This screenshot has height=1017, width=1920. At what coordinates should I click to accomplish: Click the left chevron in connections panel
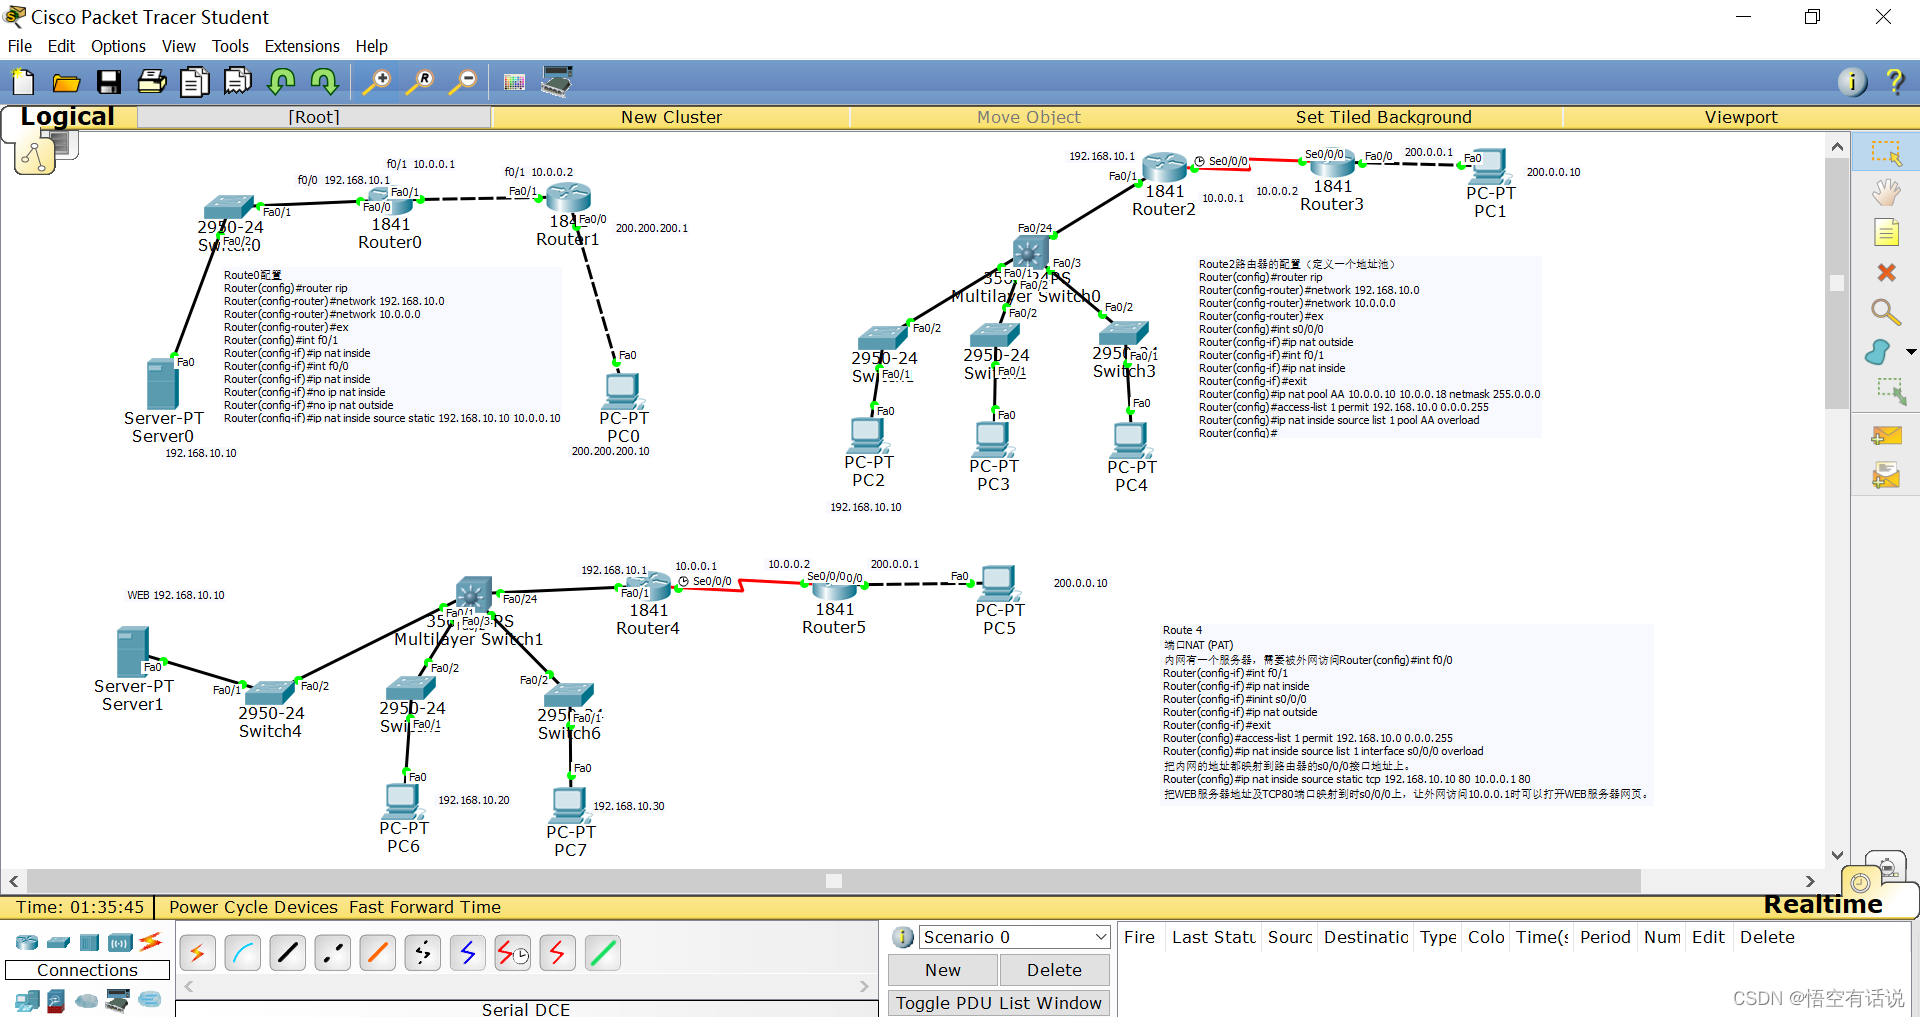tap(188, 986)
